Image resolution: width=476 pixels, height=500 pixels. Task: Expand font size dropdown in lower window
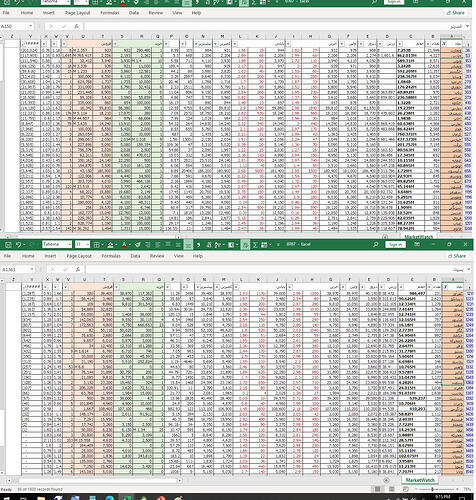(x=87, y=245)
